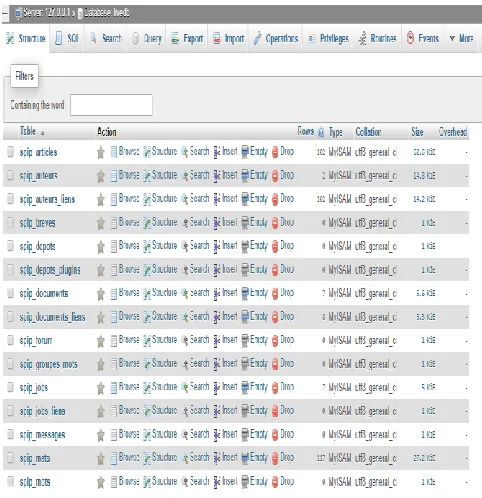Sort by the Table column header
This screenshot has height=498, width=482.
pos(28,132)
